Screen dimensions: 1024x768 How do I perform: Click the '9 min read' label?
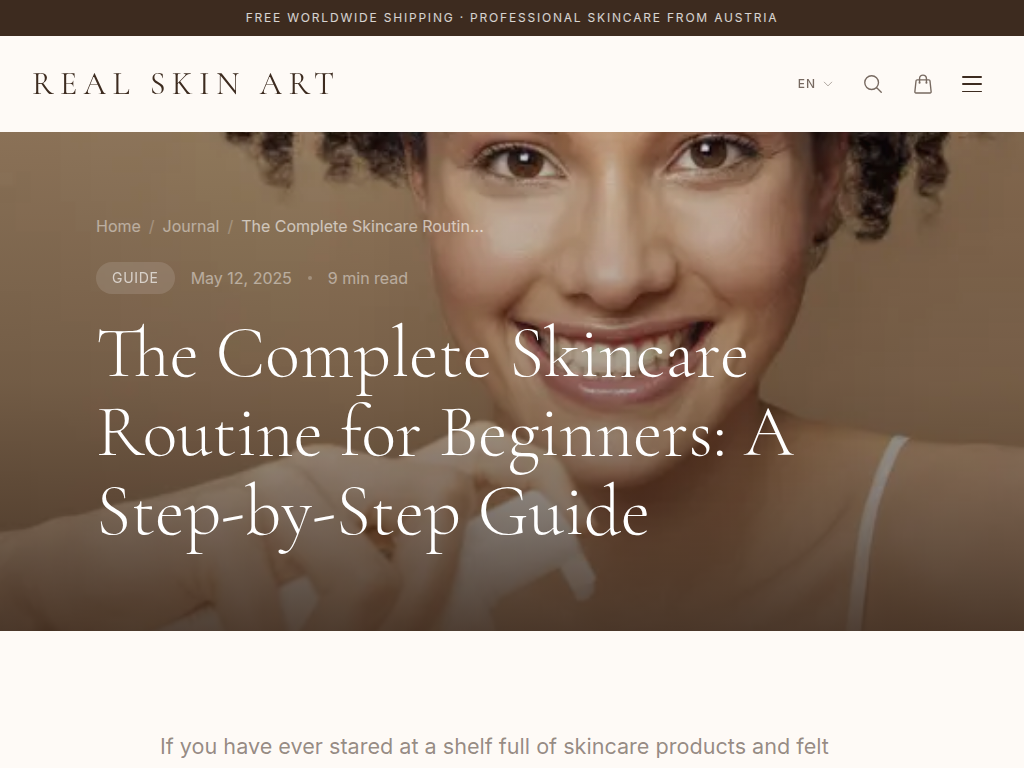(x=368, y=278)
